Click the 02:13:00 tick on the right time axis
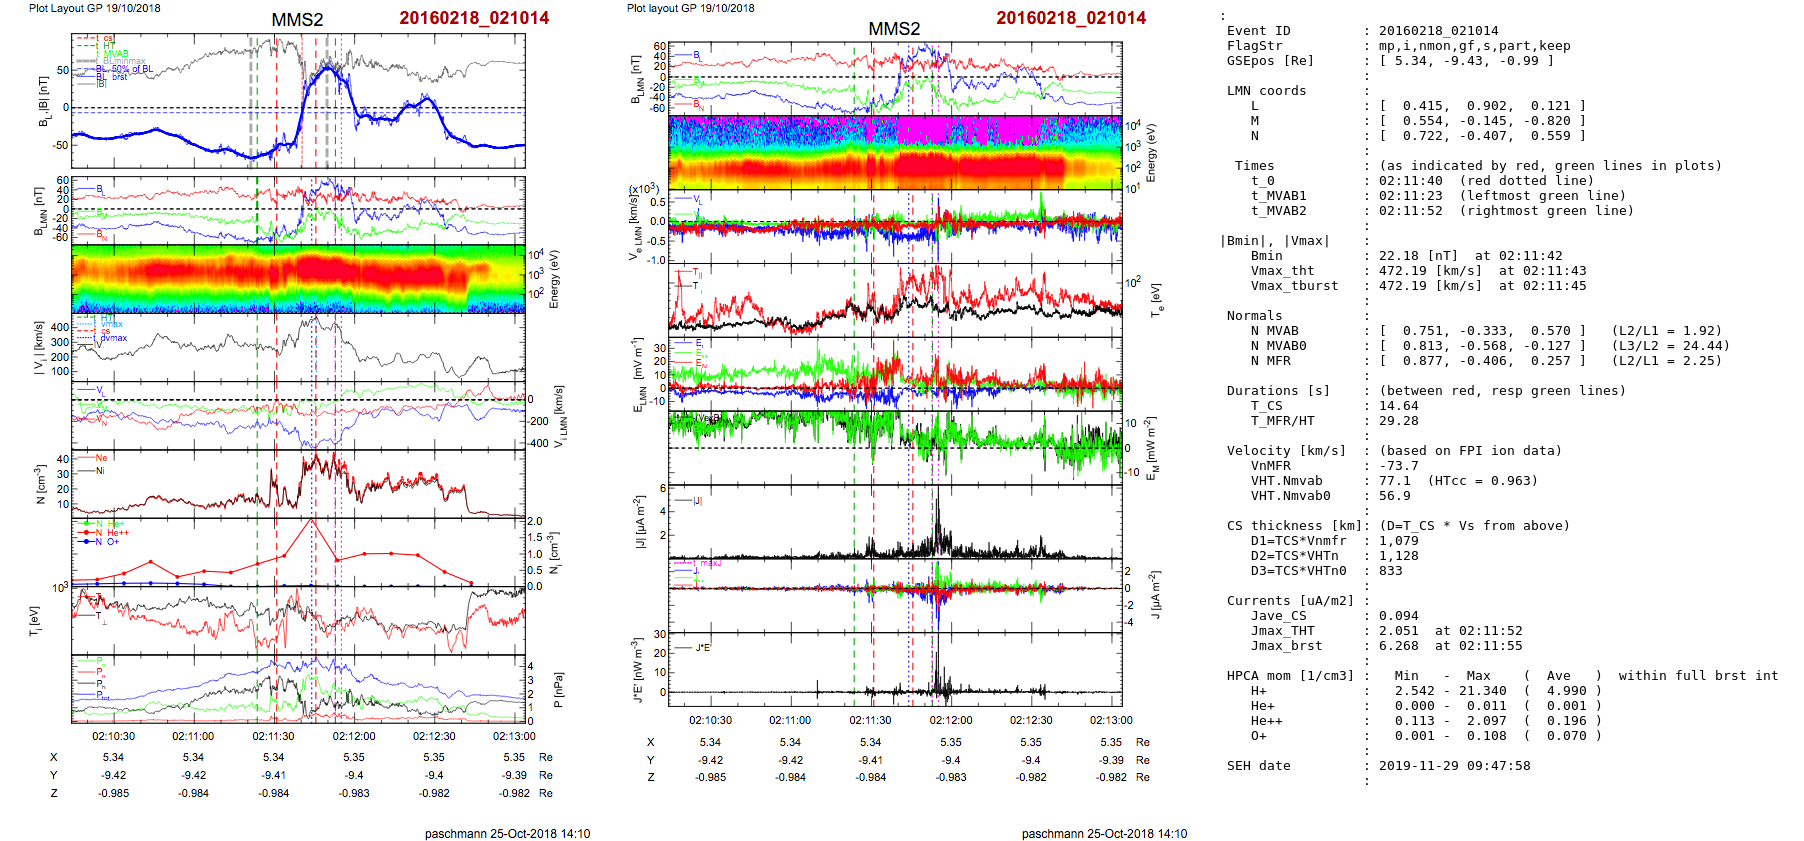Screen dimensions: 1804x841 pos(1111,720)
